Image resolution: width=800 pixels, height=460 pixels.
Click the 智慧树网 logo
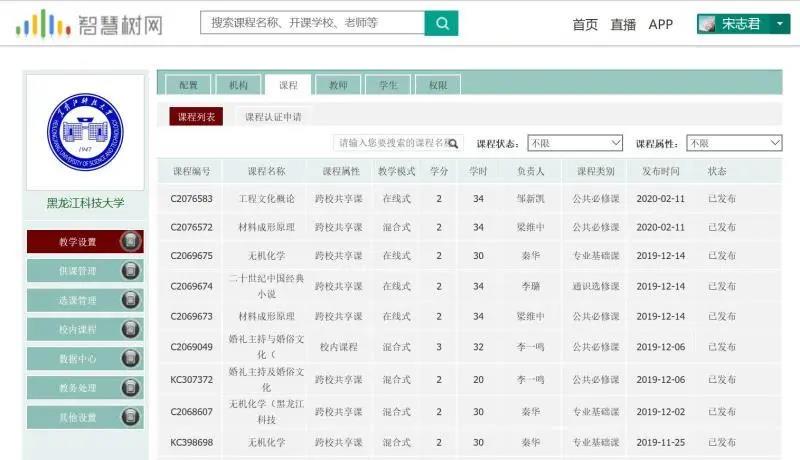[89, 23]
